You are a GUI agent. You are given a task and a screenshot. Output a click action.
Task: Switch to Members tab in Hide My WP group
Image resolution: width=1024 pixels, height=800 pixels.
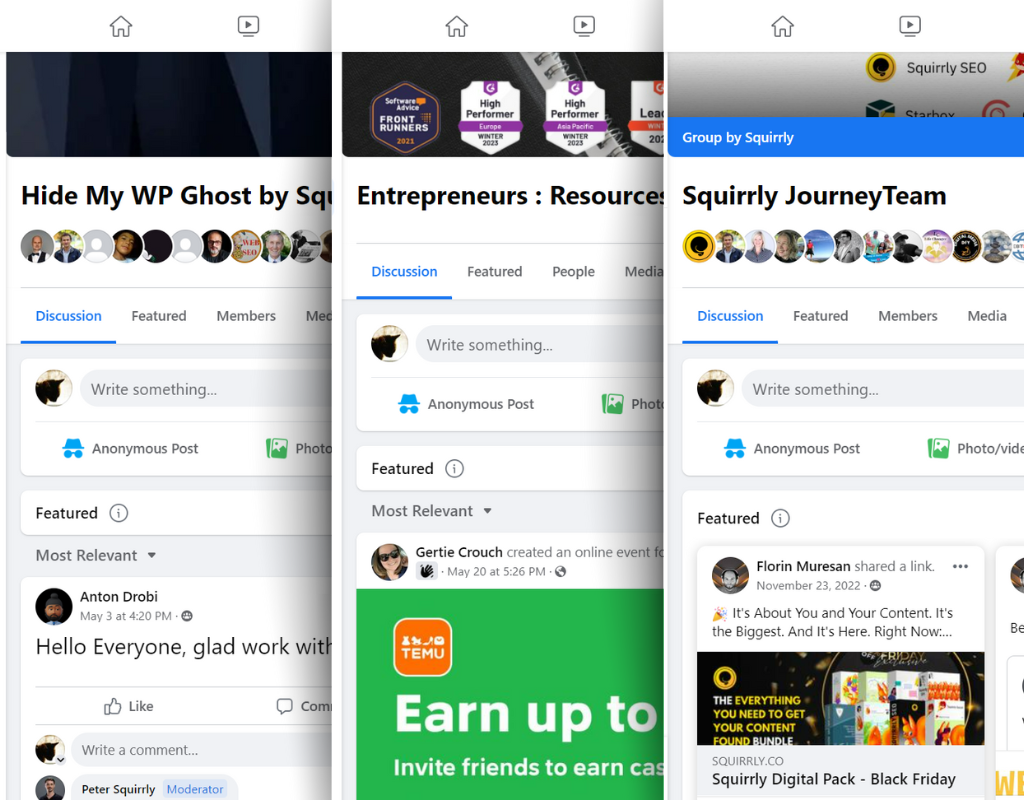click(246, 316)
